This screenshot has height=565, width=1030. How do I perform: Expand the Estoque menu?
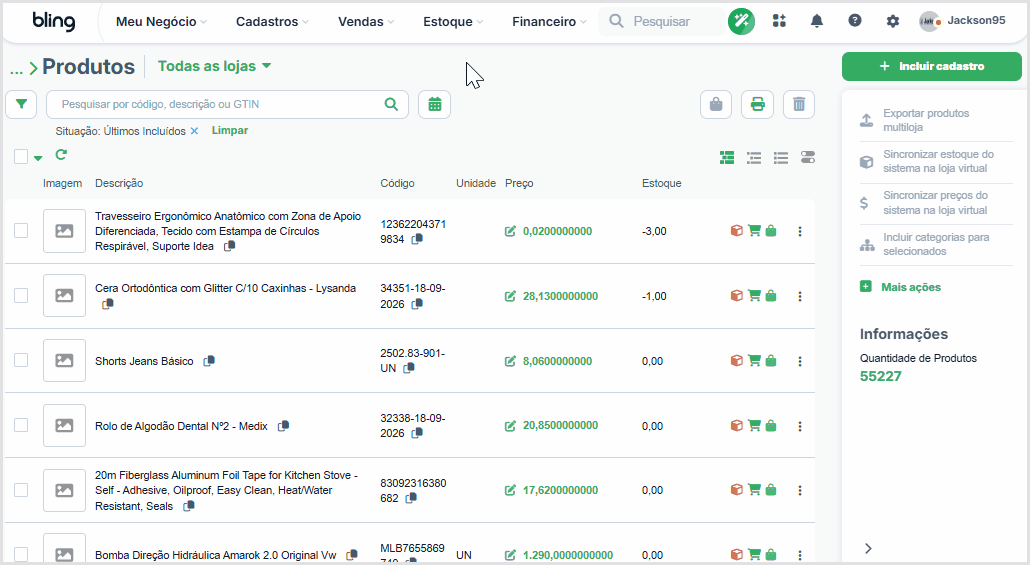pyautogui.click(x=453, y=22)
